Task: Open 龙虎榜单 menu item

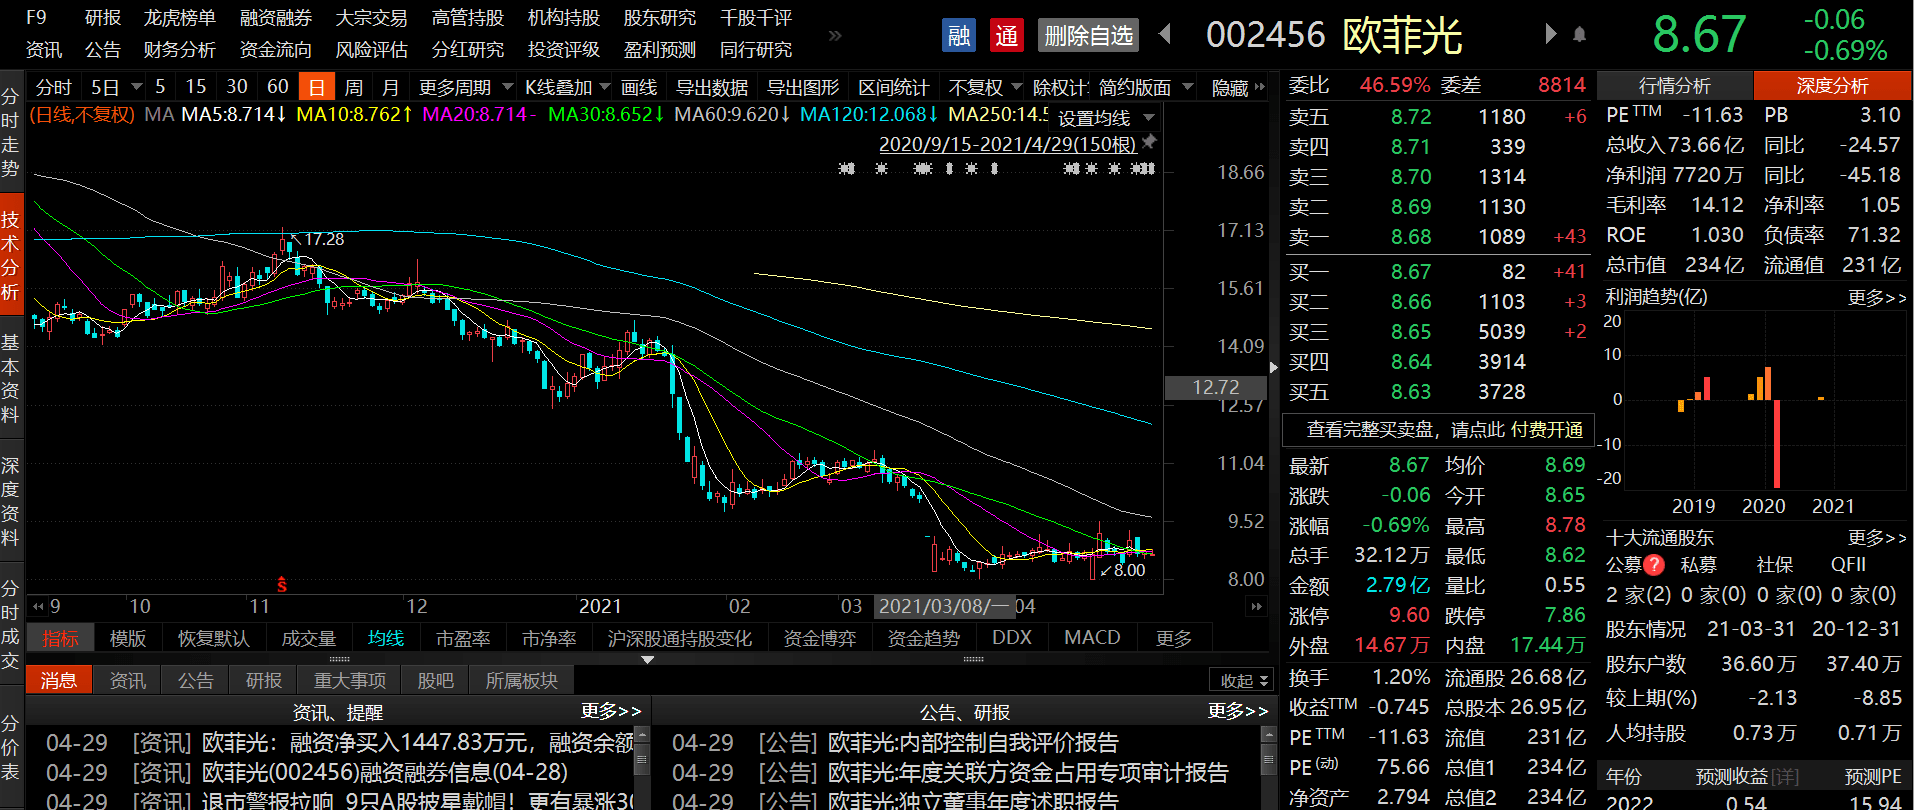Action: (x=180, y=18)
